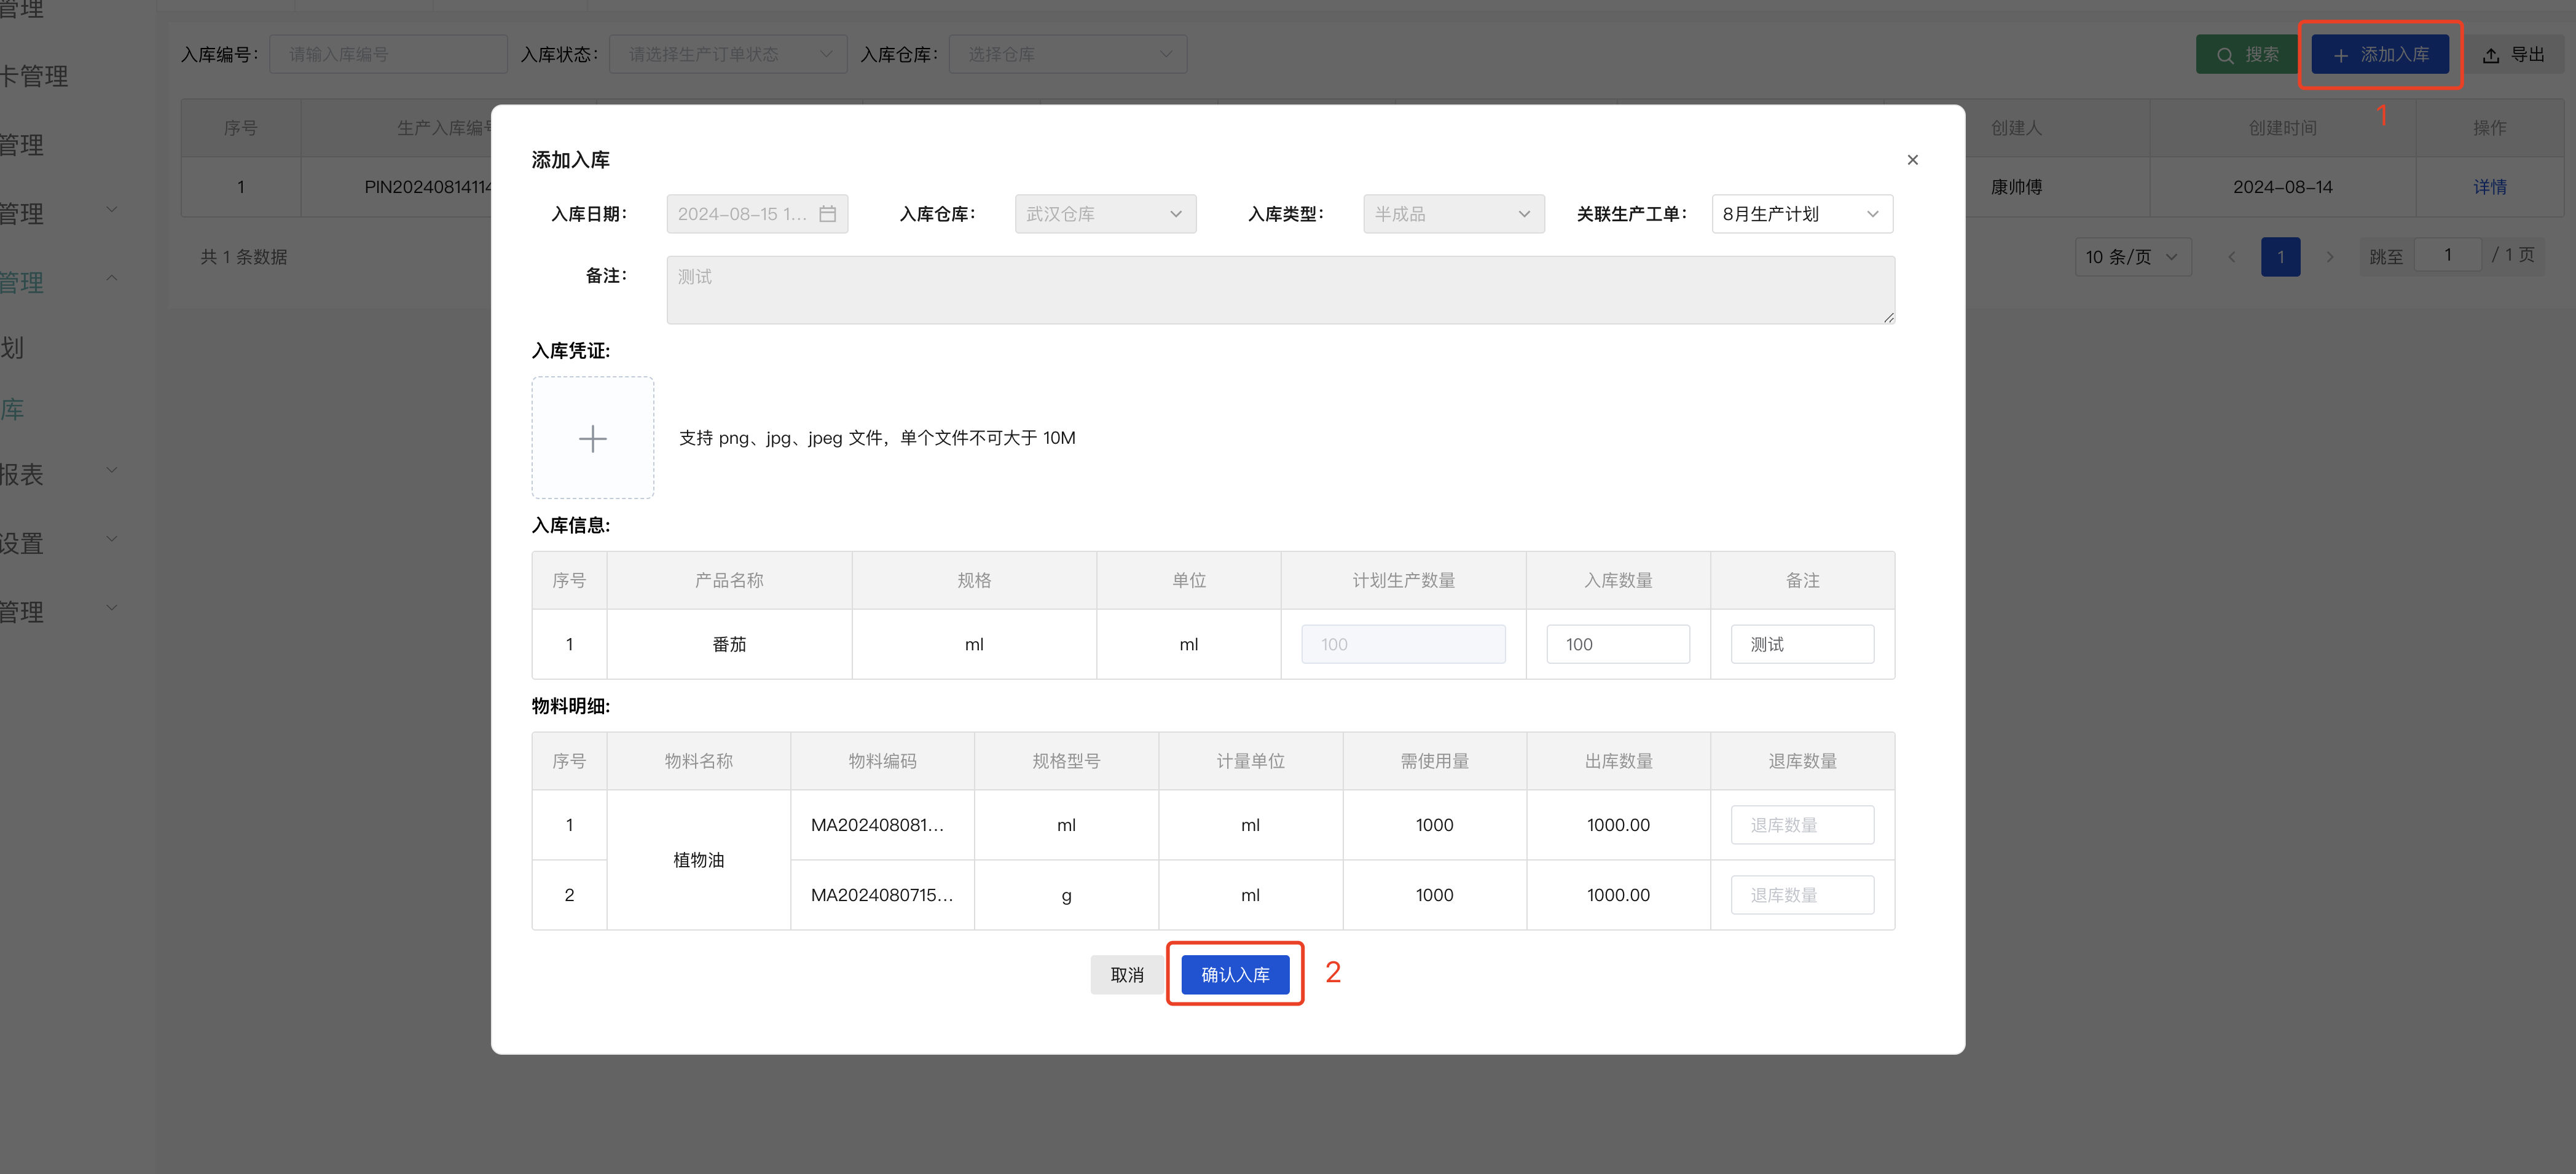Close the 添加入库 dialog with the X icon
Screen dimensions: 2576x1174
point(1912,160)
